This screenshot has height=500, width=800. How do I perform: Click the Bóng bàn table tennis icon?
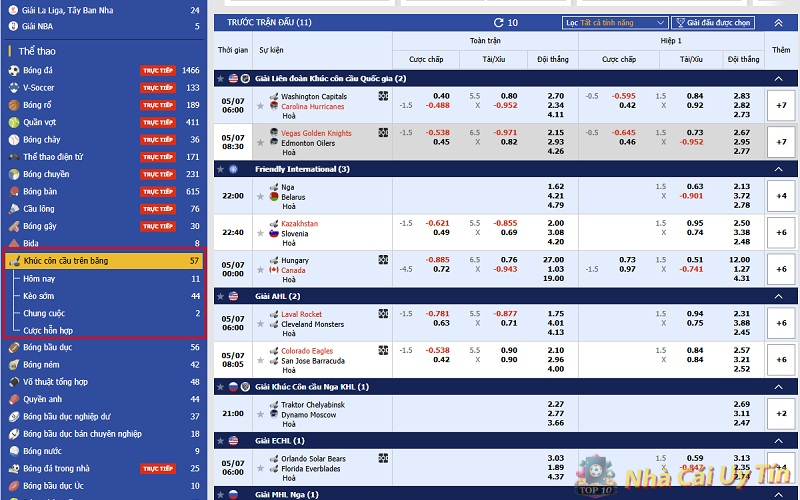[14, 192]
